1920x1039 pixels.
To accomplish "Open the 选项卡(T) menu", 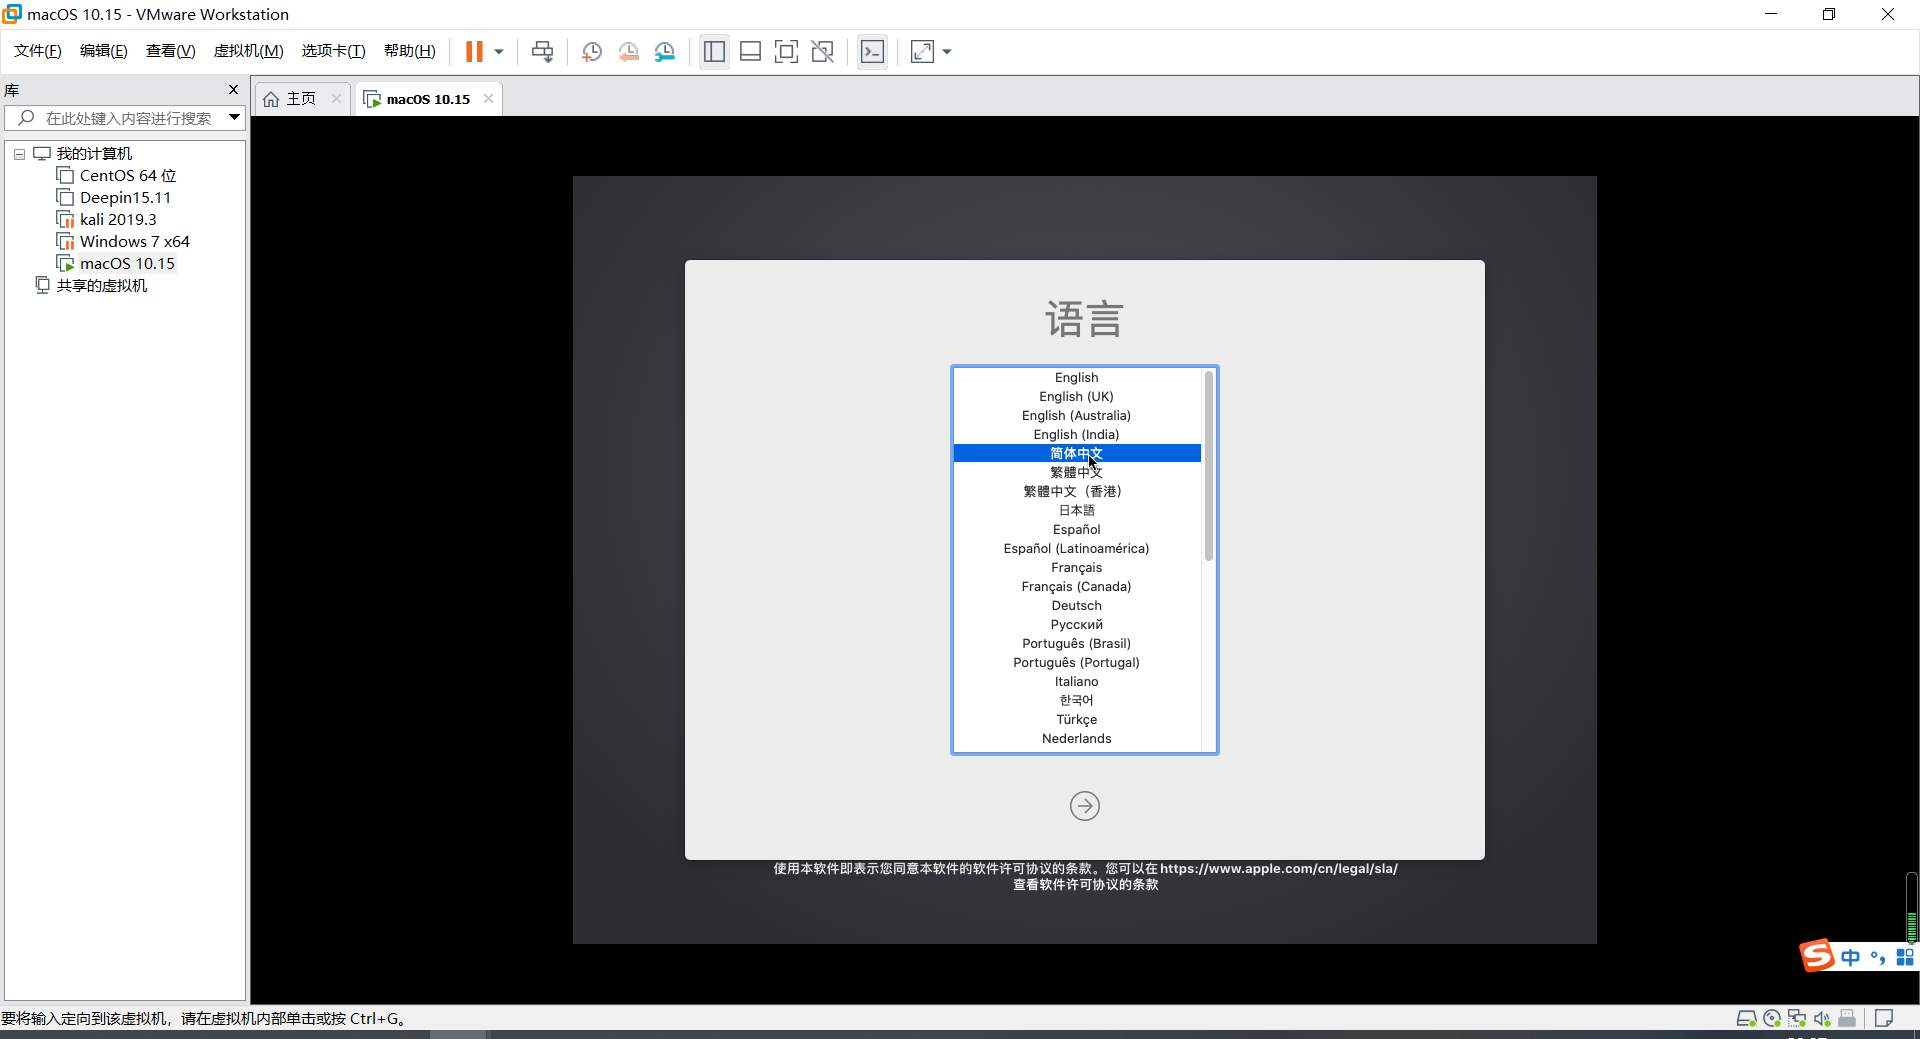I will point(334,51).
